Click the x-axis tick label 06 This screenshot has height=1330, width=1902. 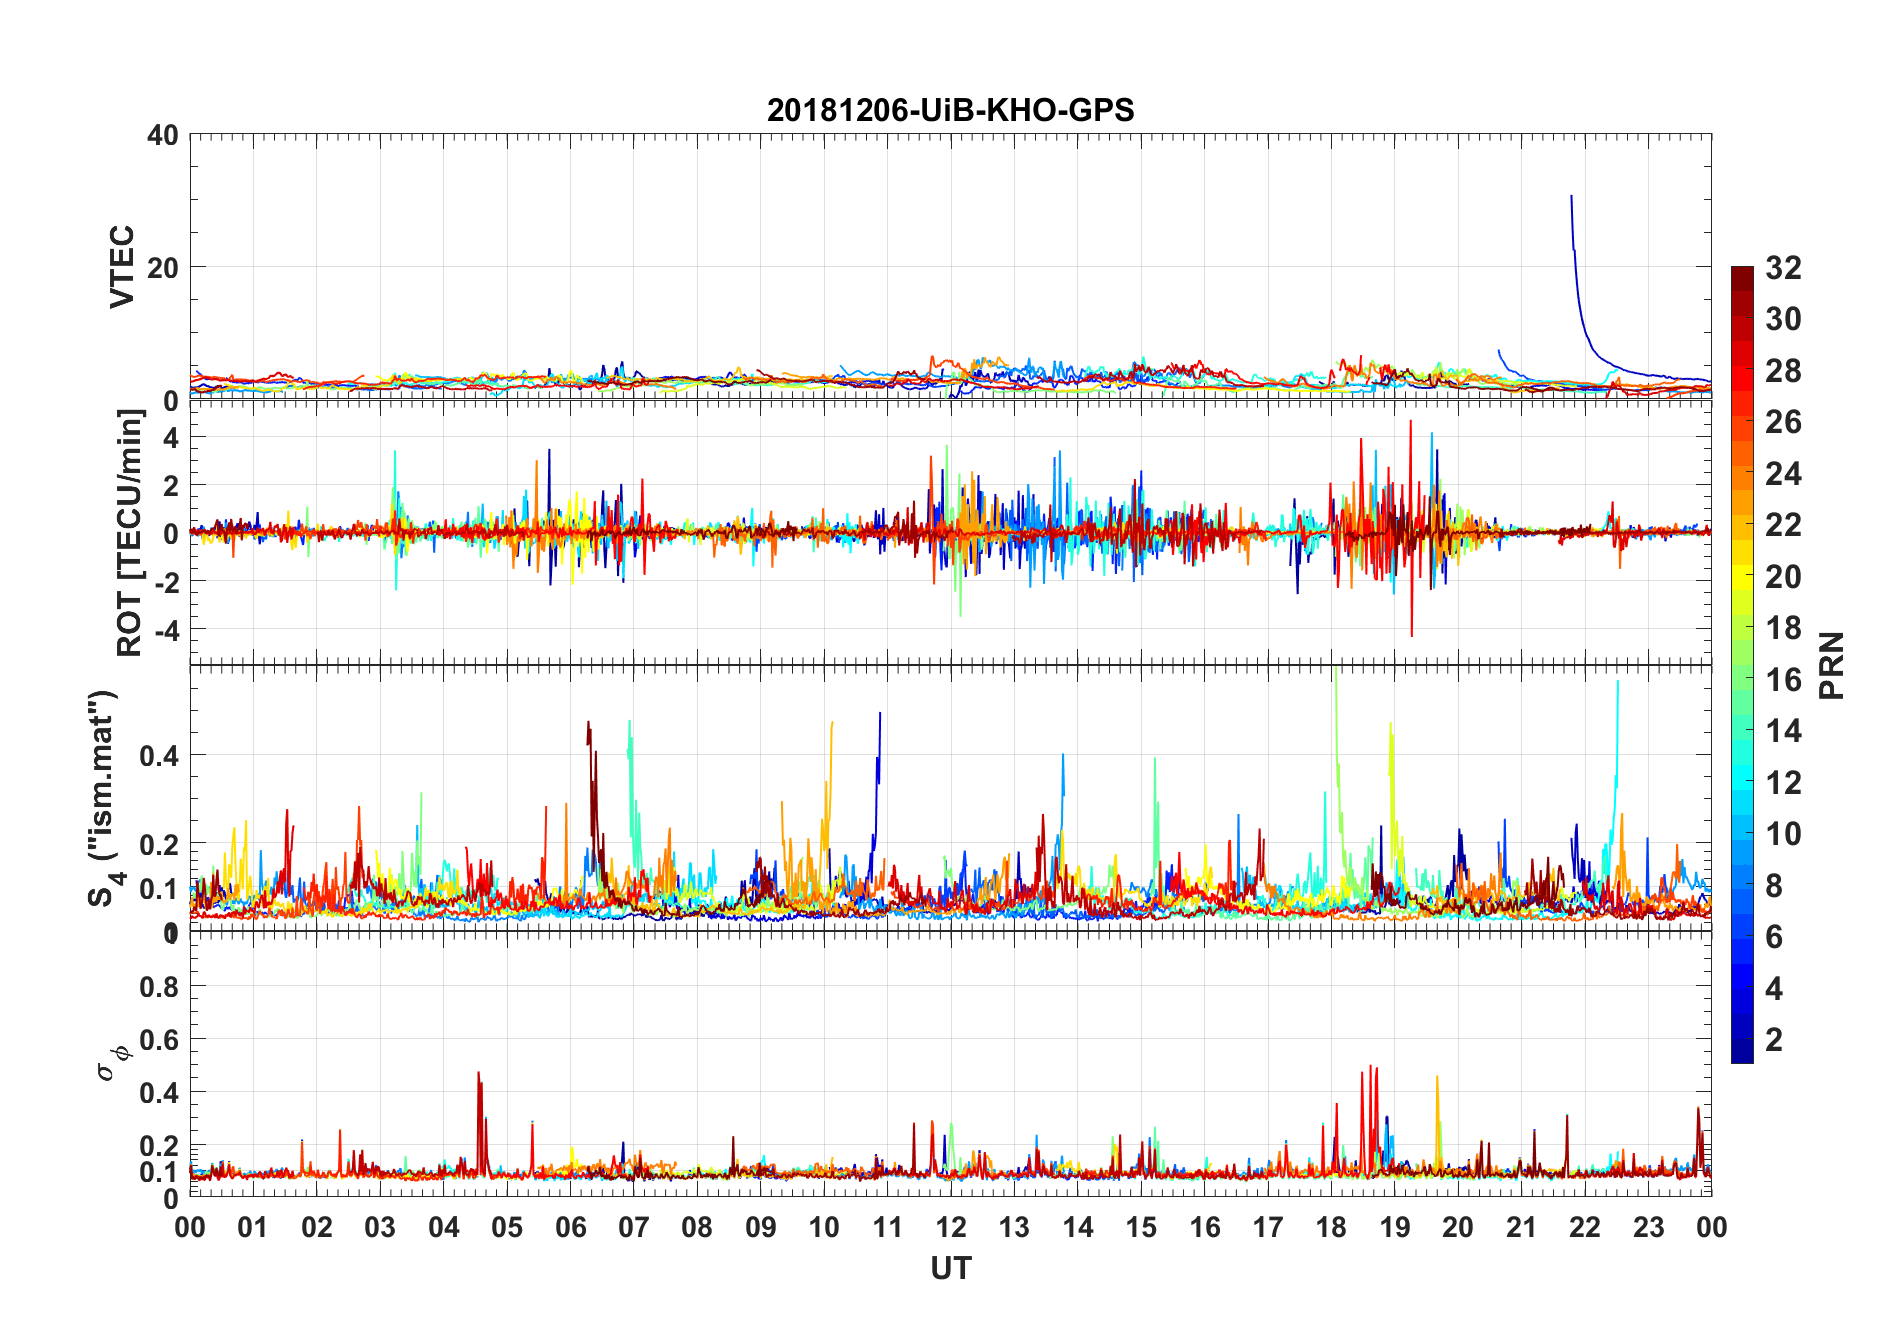pyautogui.click(x=570, y=1226)
